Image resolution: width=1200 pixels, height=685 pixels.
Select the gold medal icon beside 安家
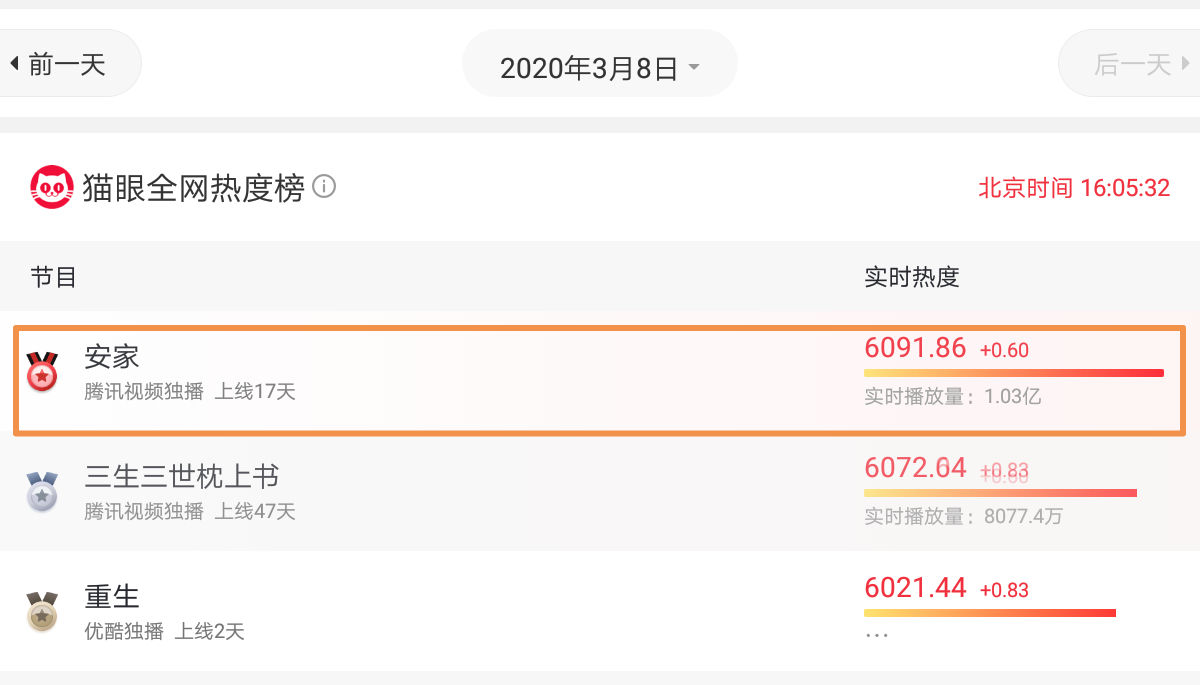43,372
